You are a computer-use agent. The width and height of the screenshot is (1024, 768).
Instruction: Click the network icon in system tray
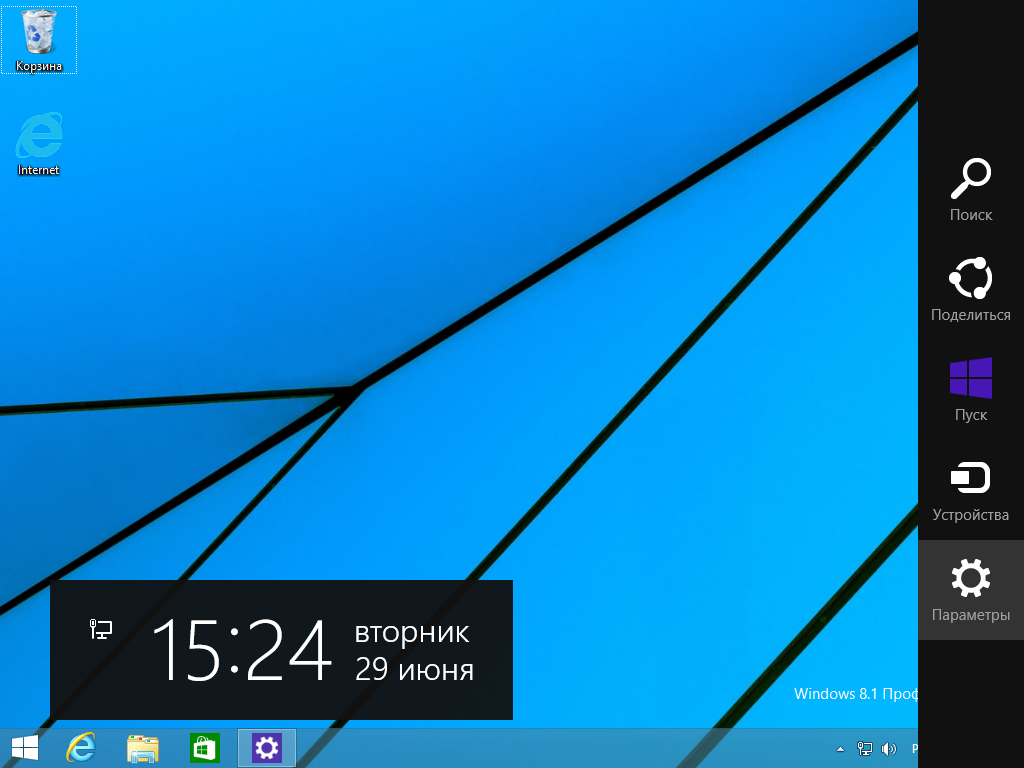point(865,748)
